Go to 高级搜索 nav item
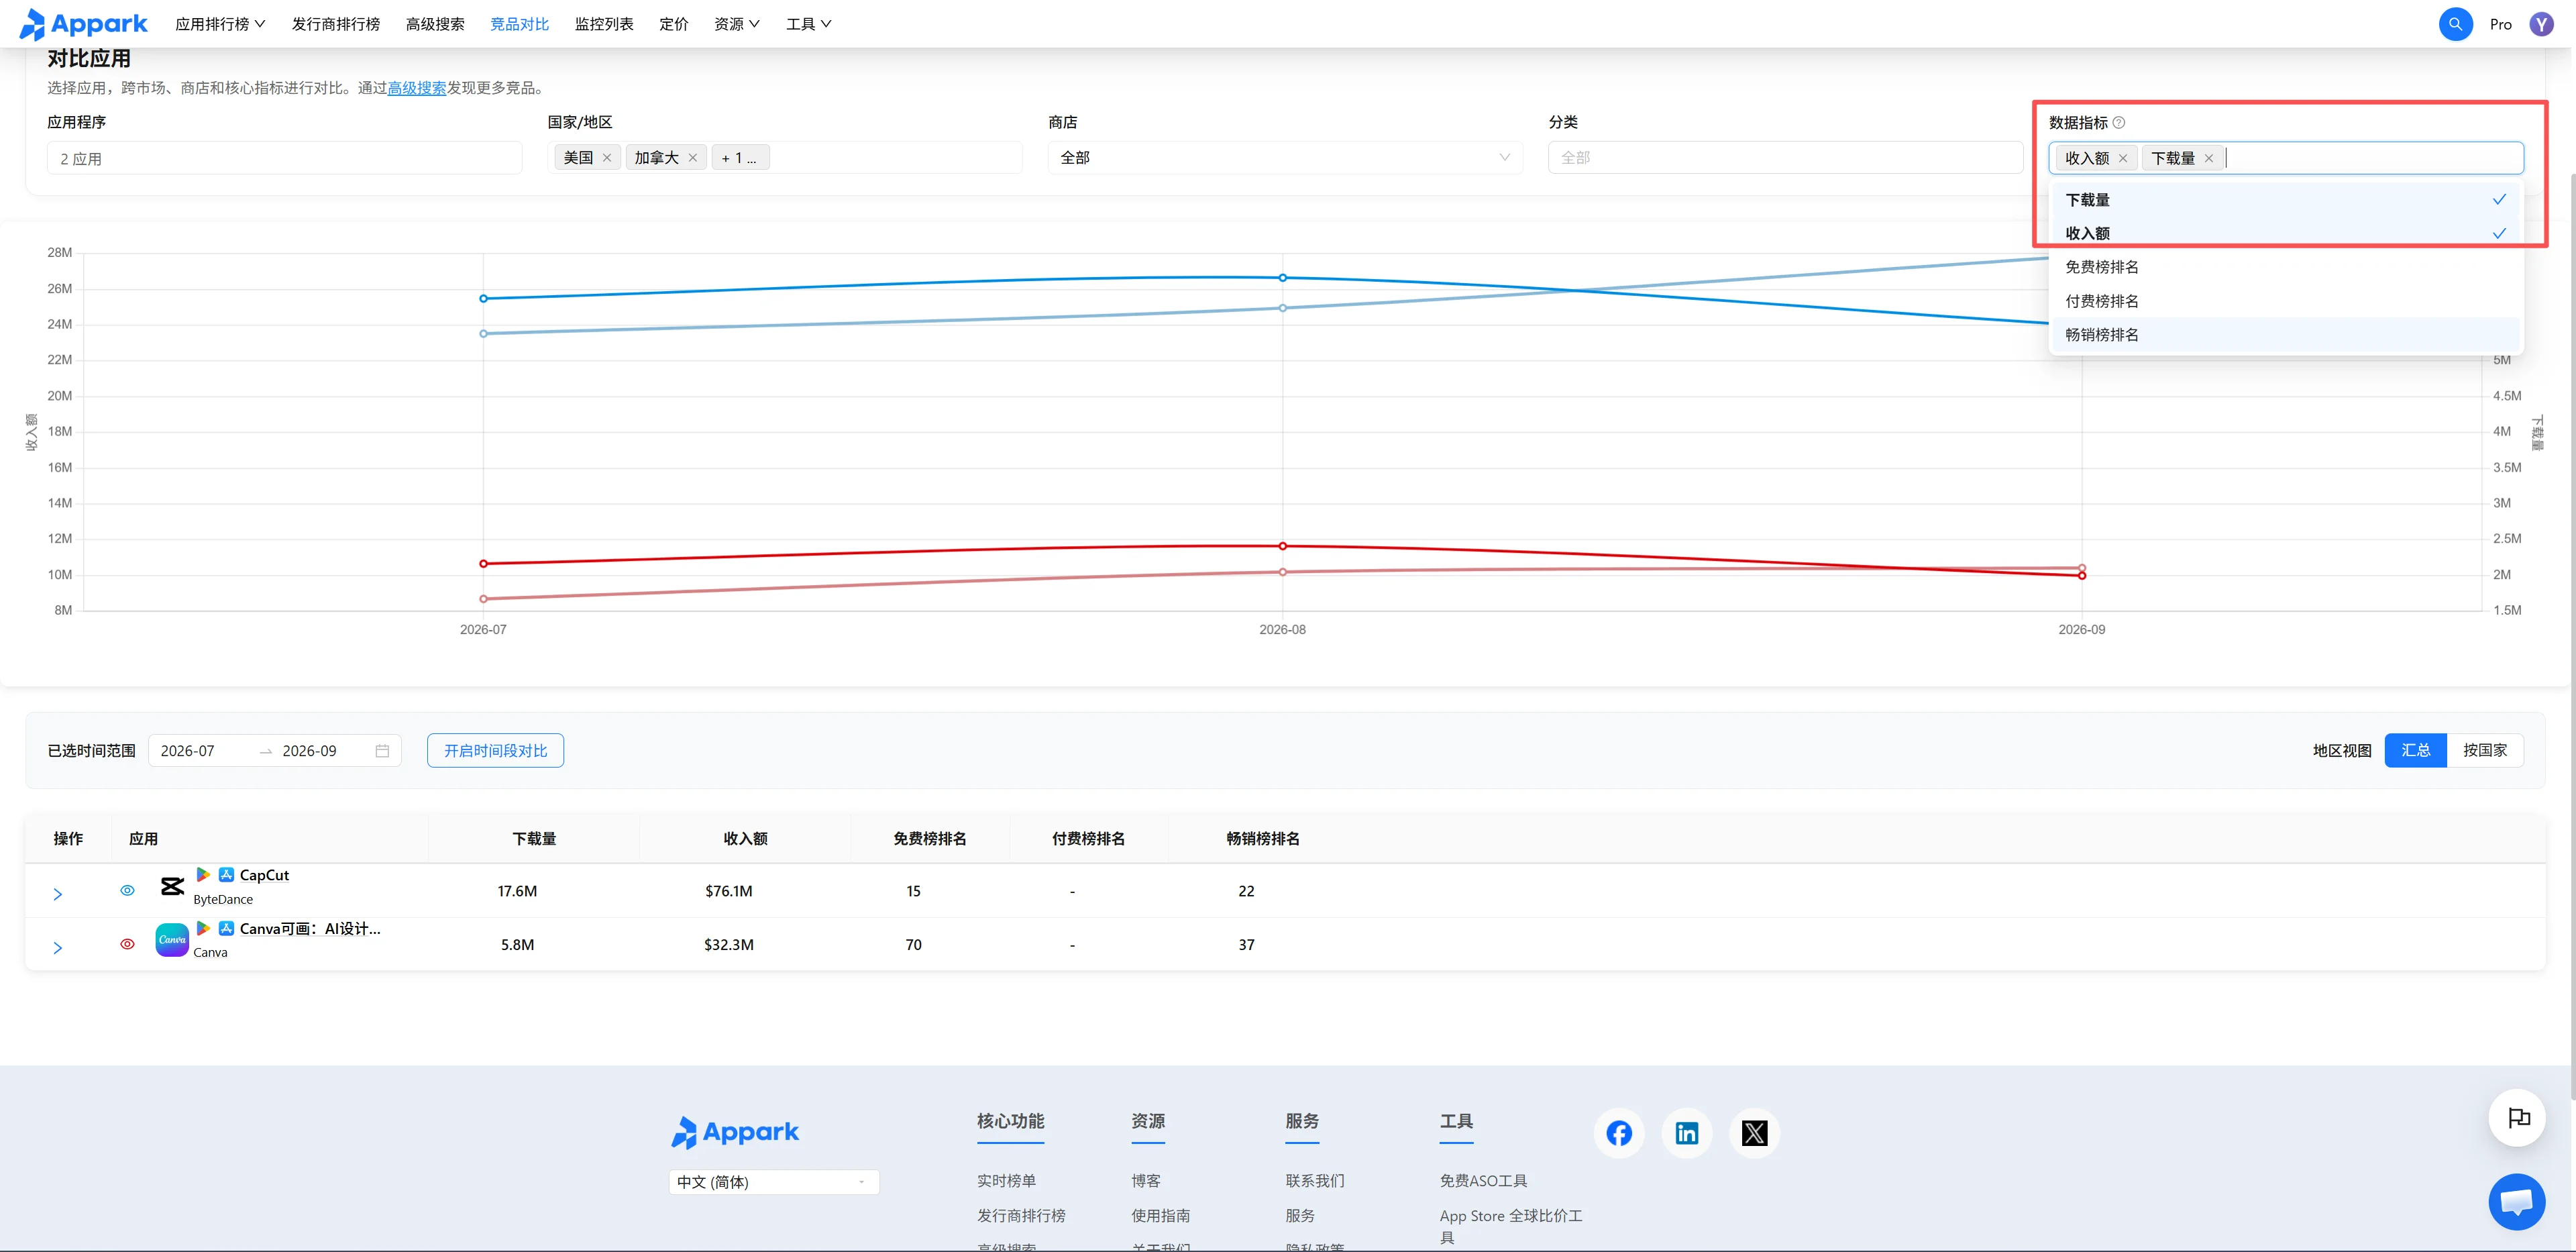Screen dimensions: 2576x1252 click(435, 24)
